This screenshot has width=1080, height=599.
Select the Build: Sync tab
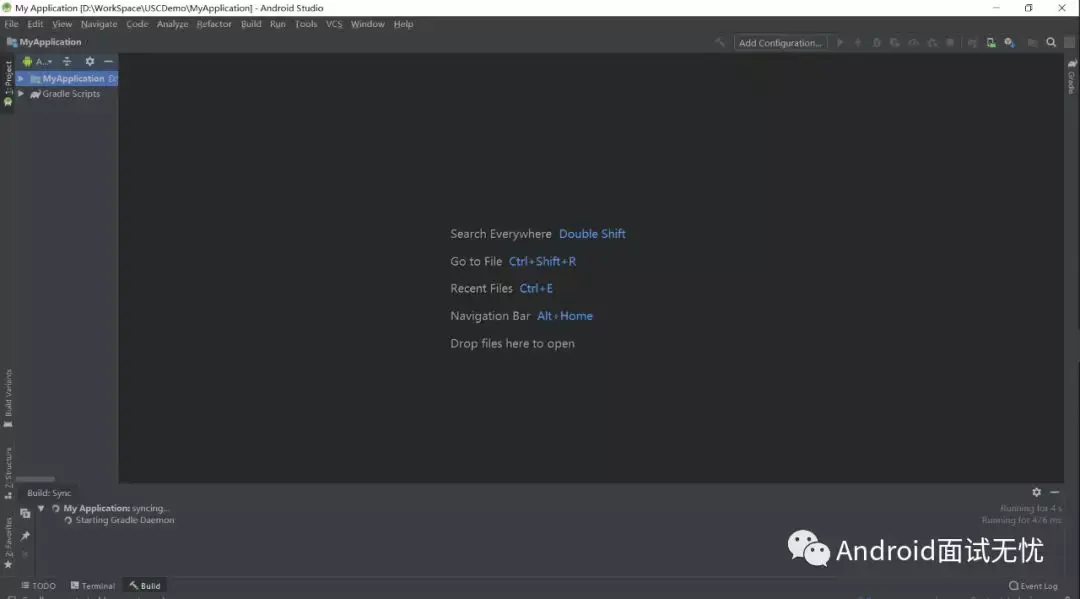[x=49, y=493]
